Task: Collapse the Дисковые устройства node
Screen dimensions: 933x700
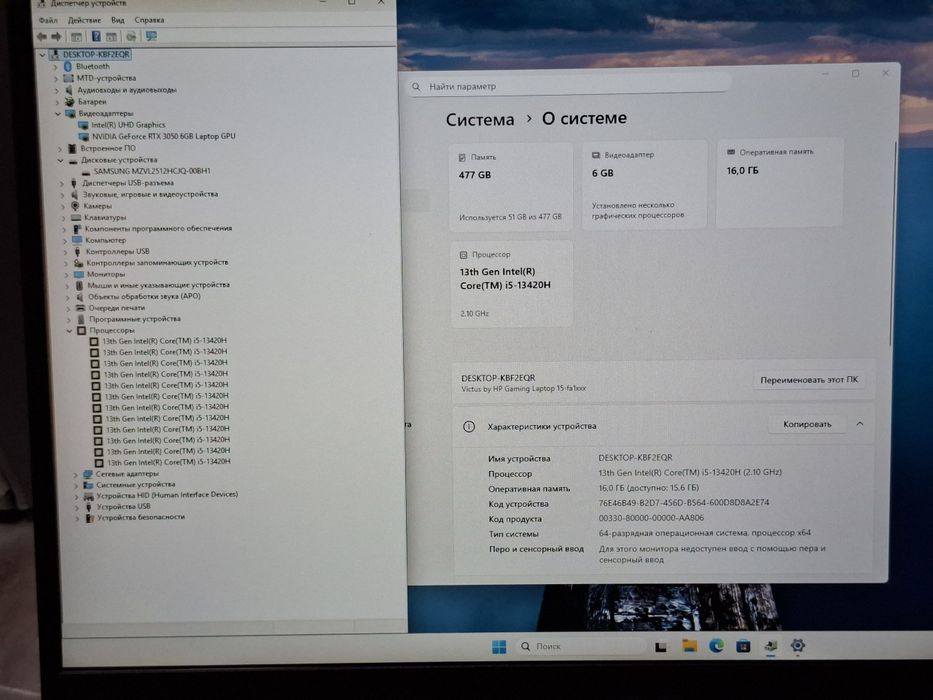Action: click(60, 160)
